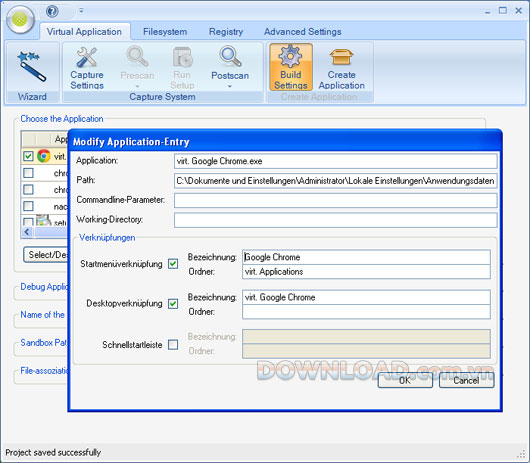Expand the Postscan dropdown arrow

[230, 87]
